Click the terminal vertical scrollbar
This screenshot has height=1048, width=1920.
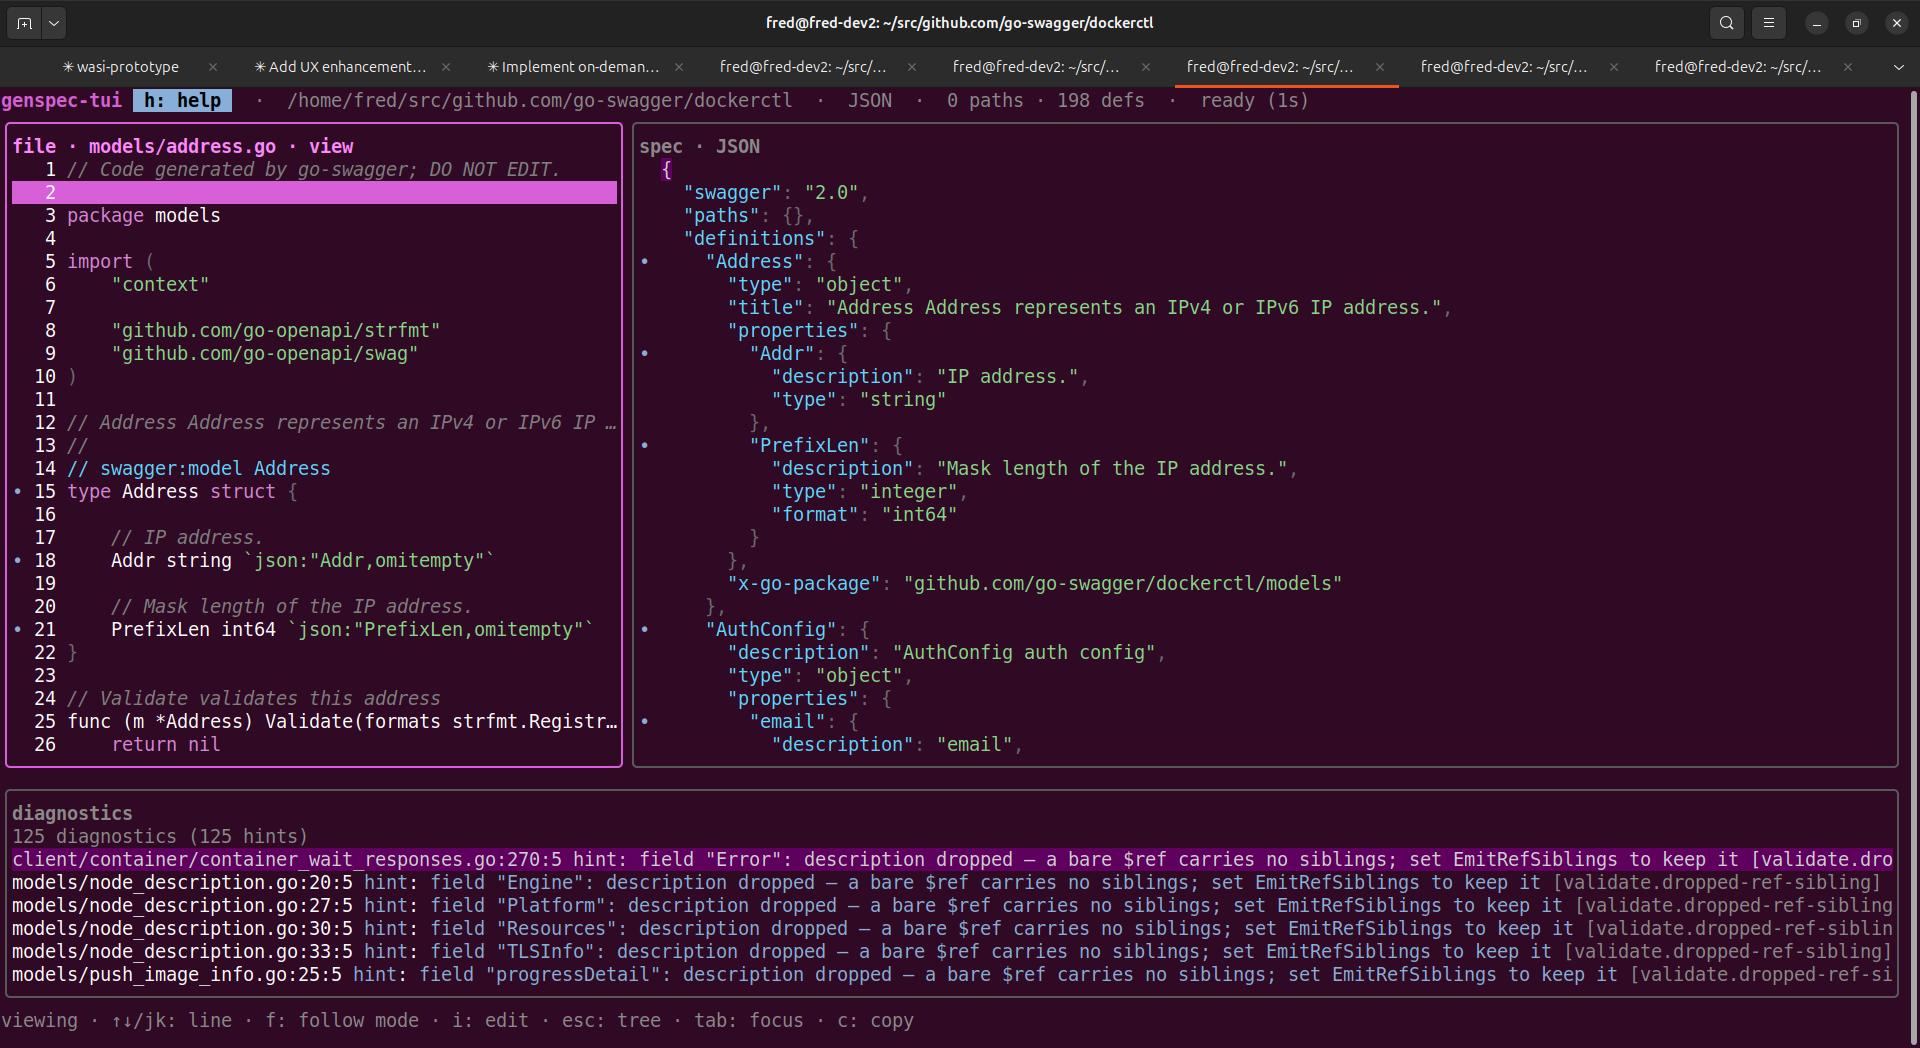click(x=1914, y=567)
